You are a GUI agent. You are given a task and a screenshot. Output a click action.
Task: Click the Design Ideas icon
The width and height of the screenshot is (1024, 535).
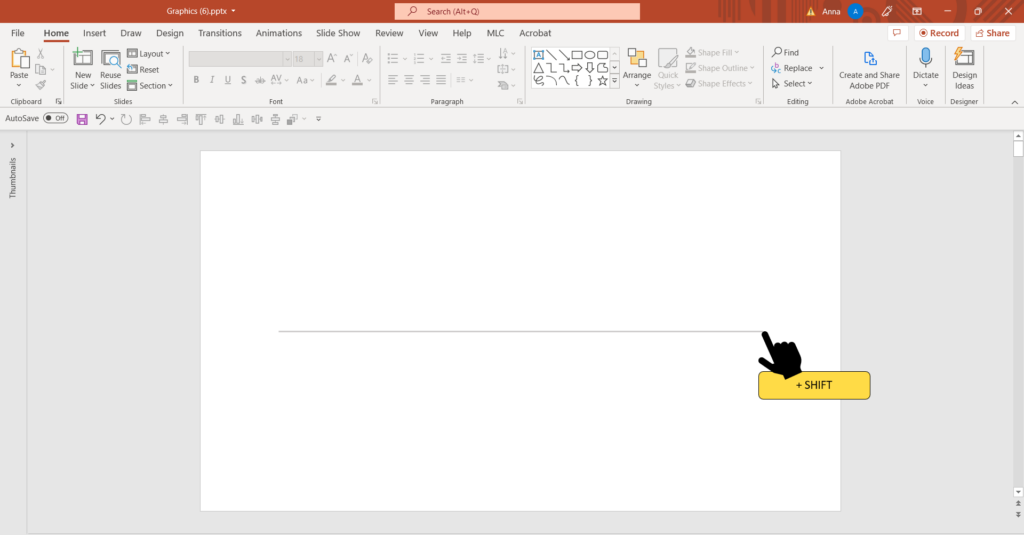(x=964, y=68)
